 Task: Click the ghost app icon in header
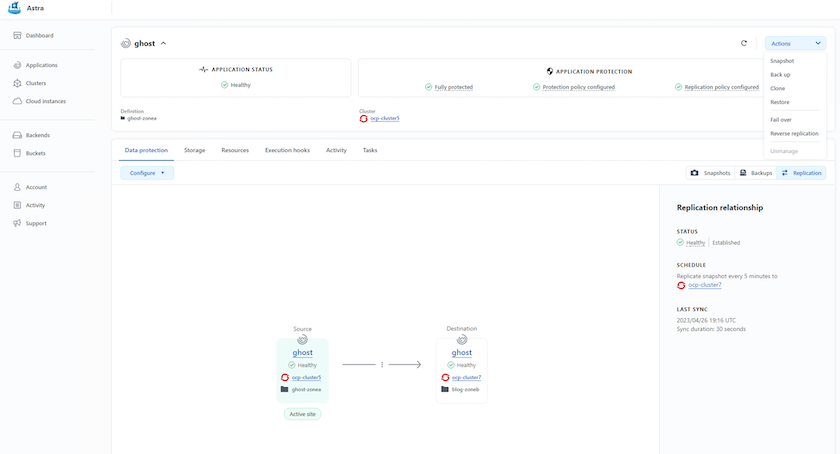click(126, 43)
